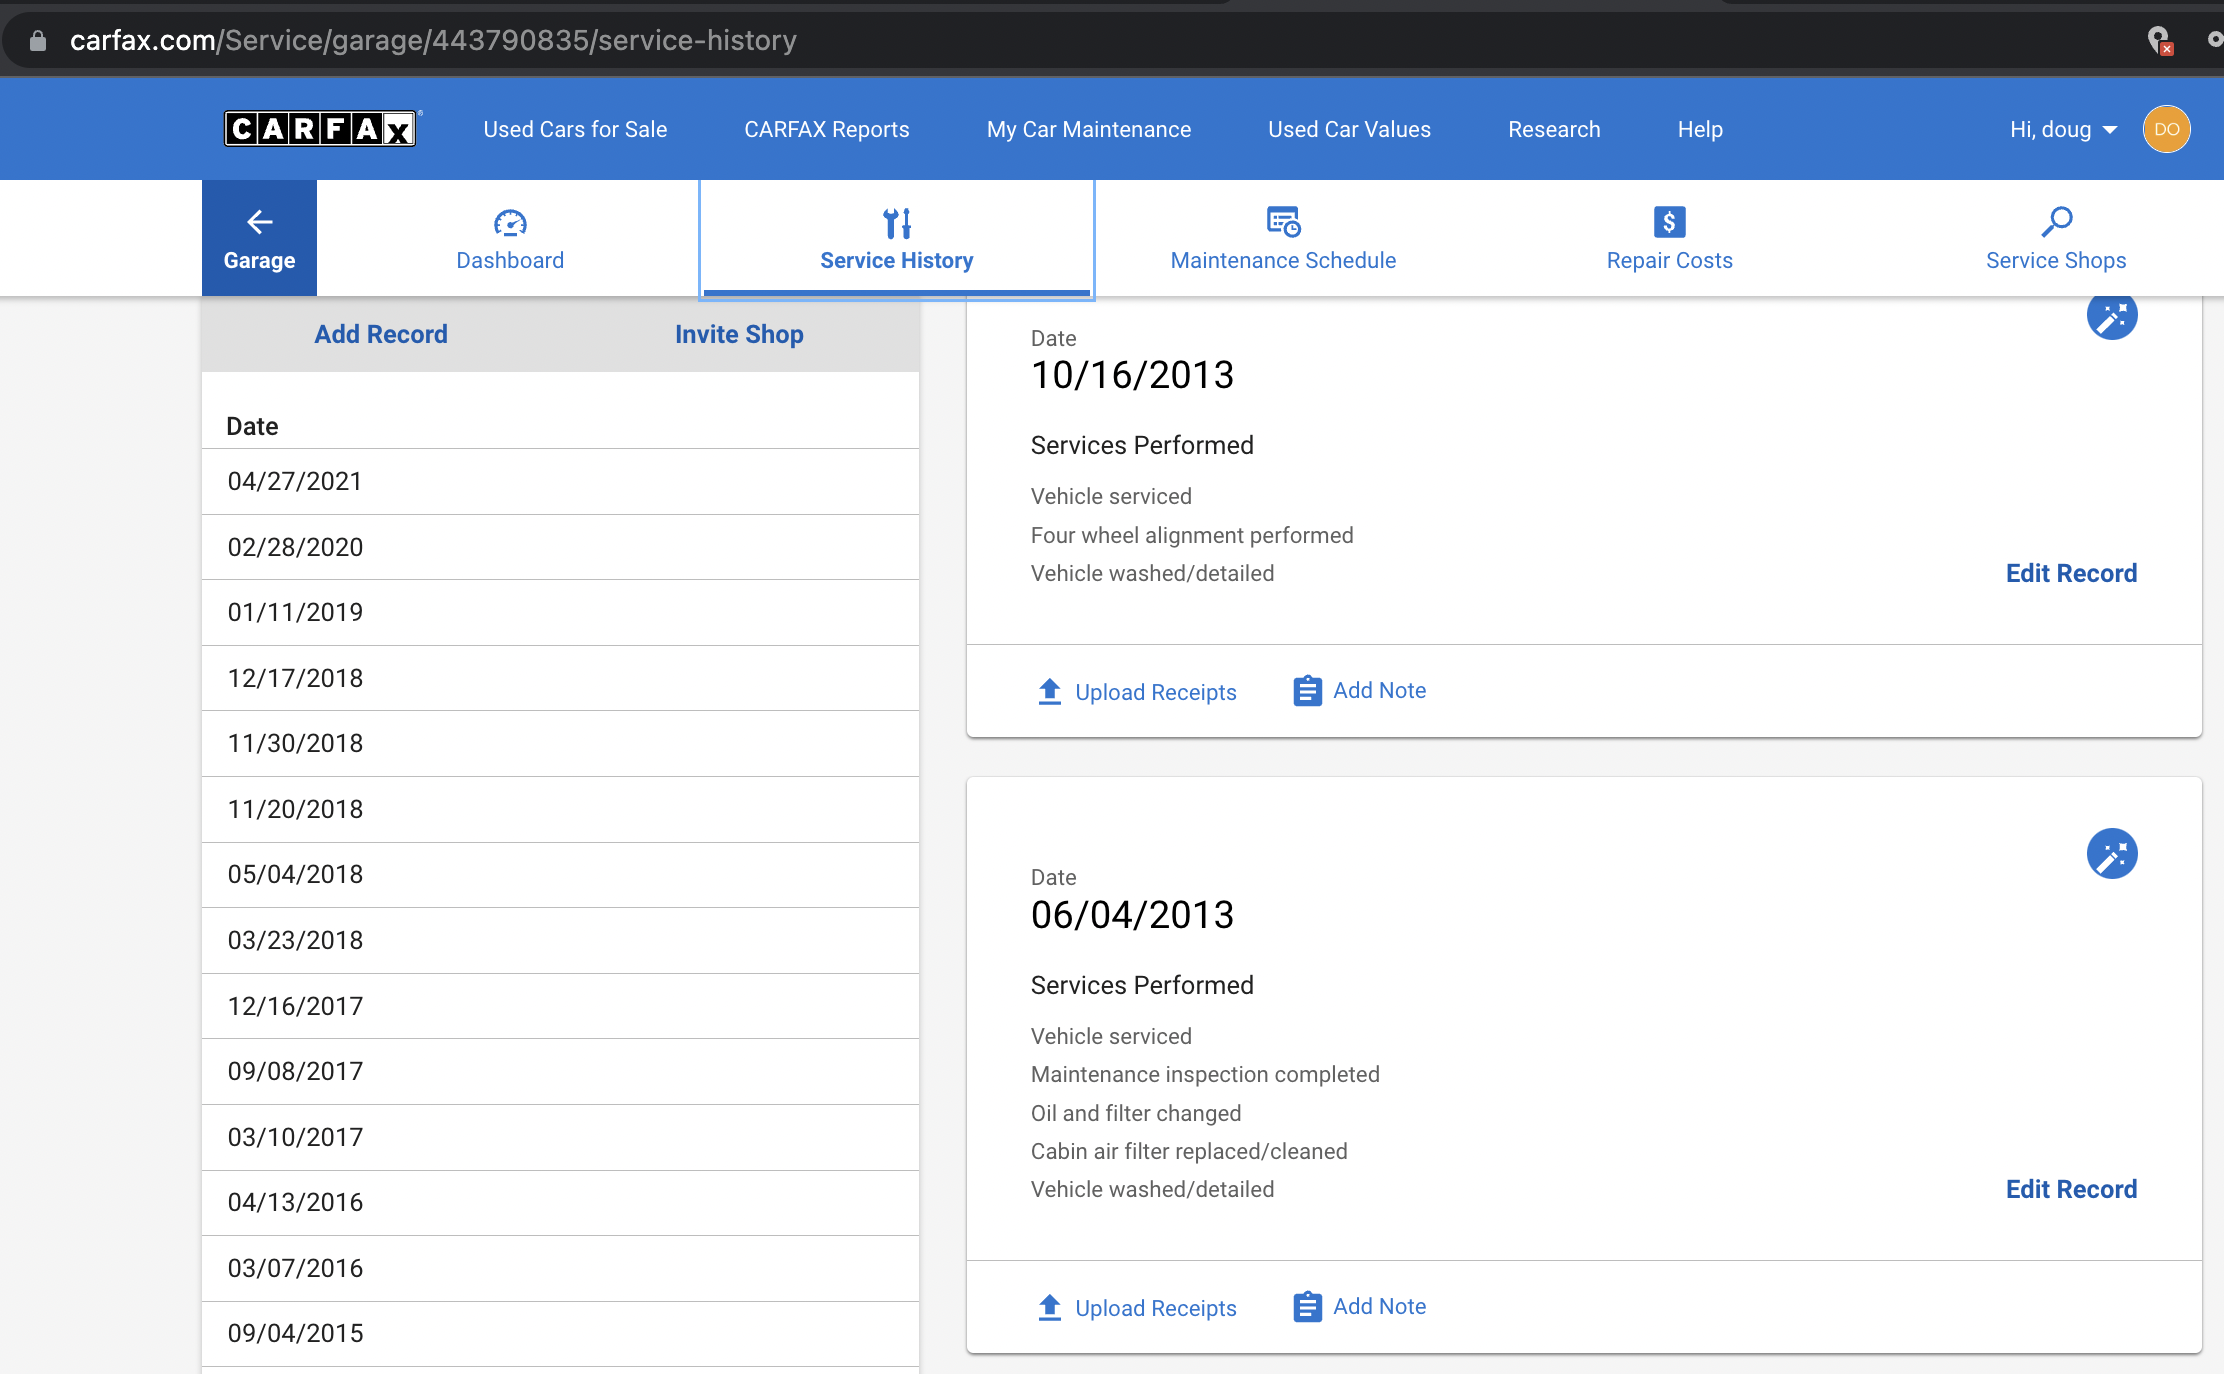The height and width of the screenshot is (1374, 2224).
Task: Select the 09/04/2015 date row
Action: [x=560, y=1334]
